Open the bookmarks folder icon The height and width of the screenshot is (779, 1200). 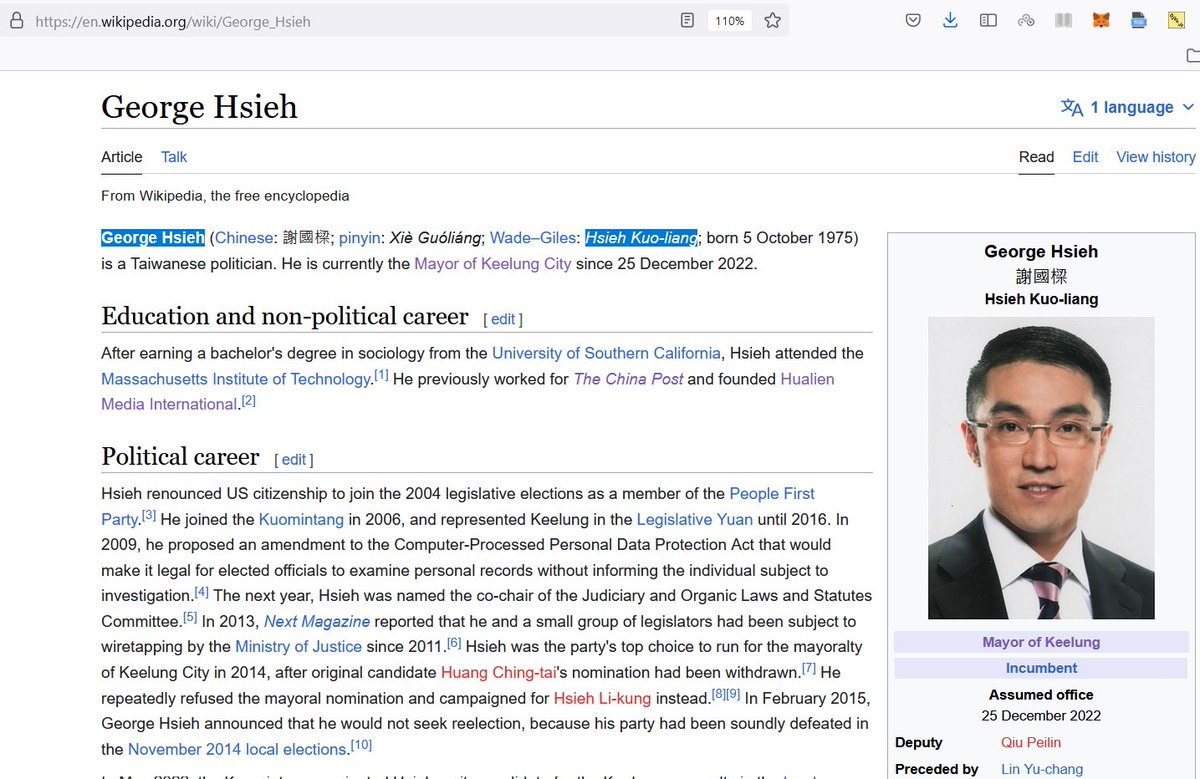point(1192,57)
